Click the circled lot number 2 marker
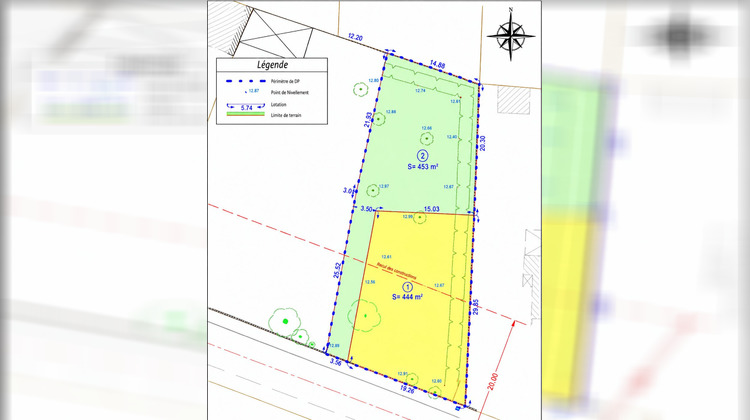The height and width of the screenshot is (420, 750). click(422, 155)
